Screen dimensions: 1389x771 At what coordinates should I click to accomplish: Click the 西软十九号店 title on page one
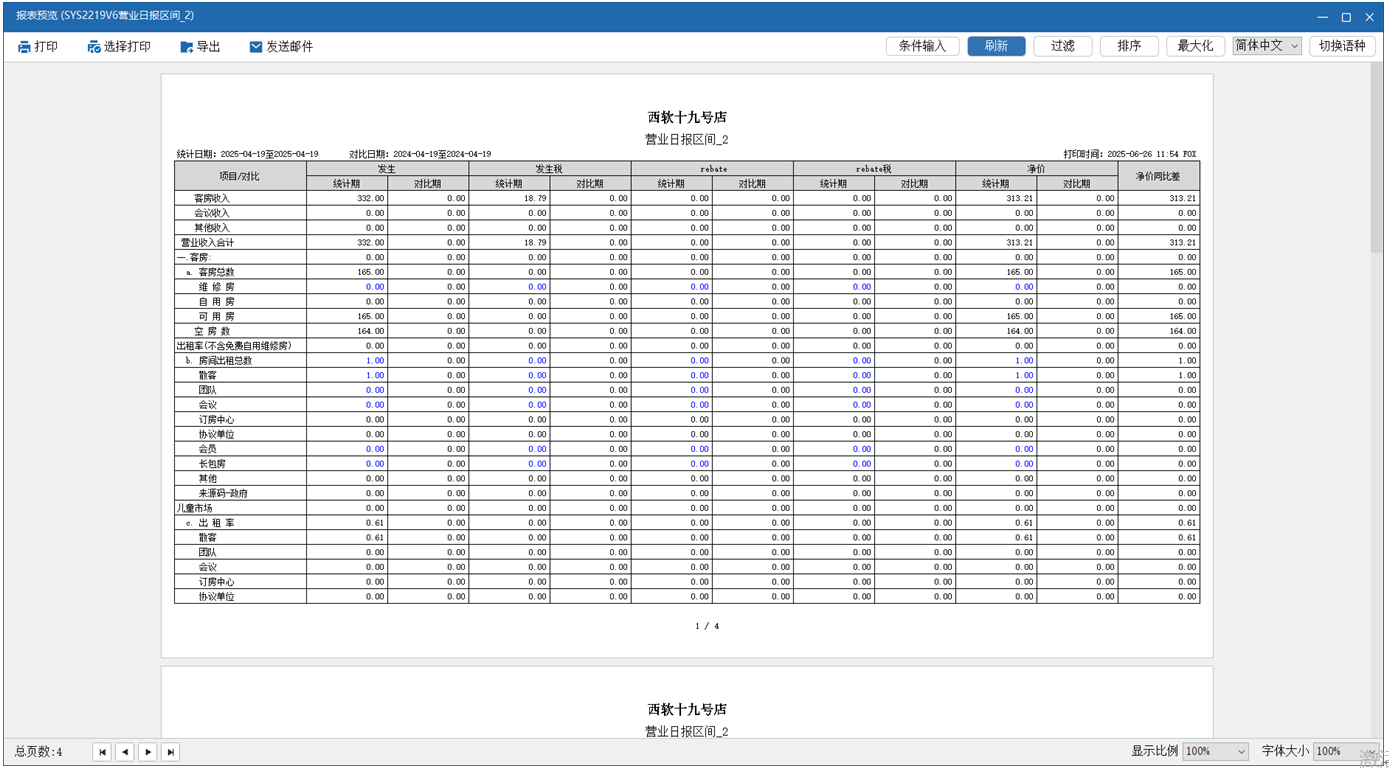(x=687, y=117)
